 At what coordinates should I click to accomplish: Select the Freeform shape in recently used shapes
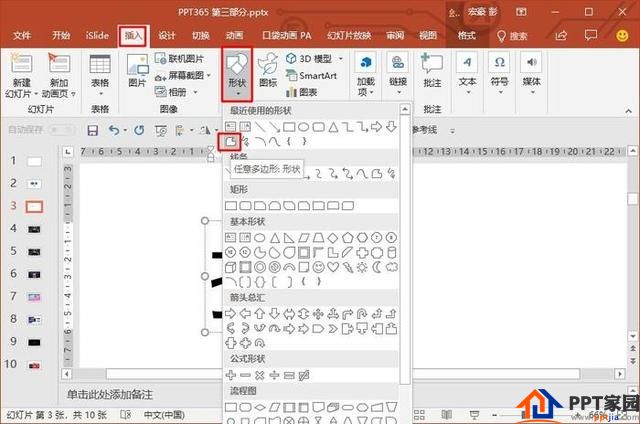tap(231, 142)
